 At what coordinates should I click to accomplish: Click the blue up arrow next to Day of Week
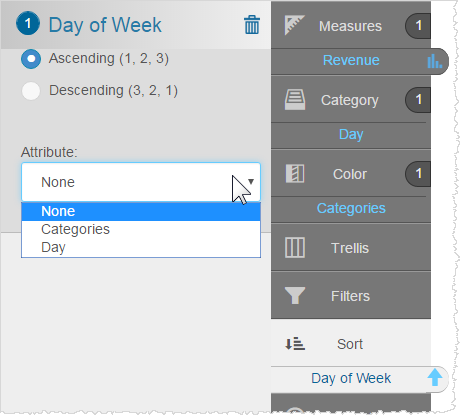coord(435,377)
